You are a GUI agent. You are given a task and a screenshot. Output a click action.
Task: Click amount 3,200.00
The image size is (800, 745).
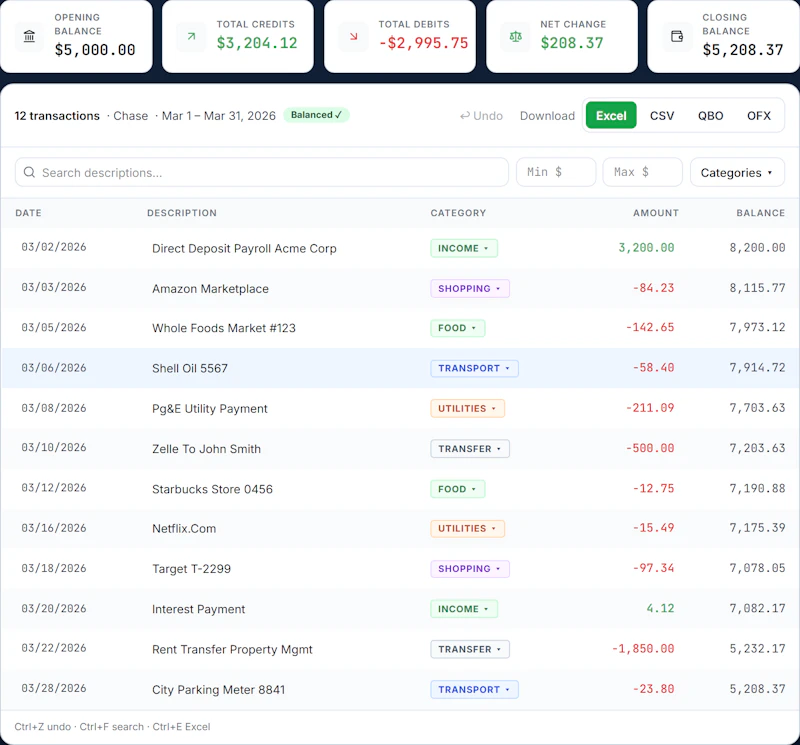(x=646, y=248)
